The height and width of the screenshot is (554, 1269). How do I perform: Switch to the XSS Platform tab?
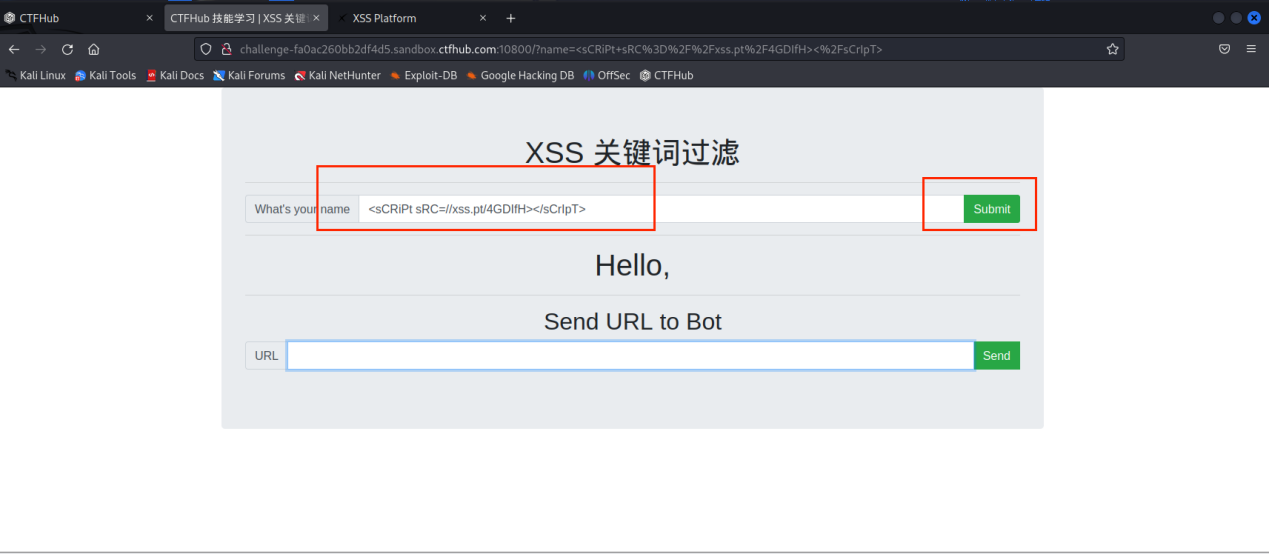point(413,18)
